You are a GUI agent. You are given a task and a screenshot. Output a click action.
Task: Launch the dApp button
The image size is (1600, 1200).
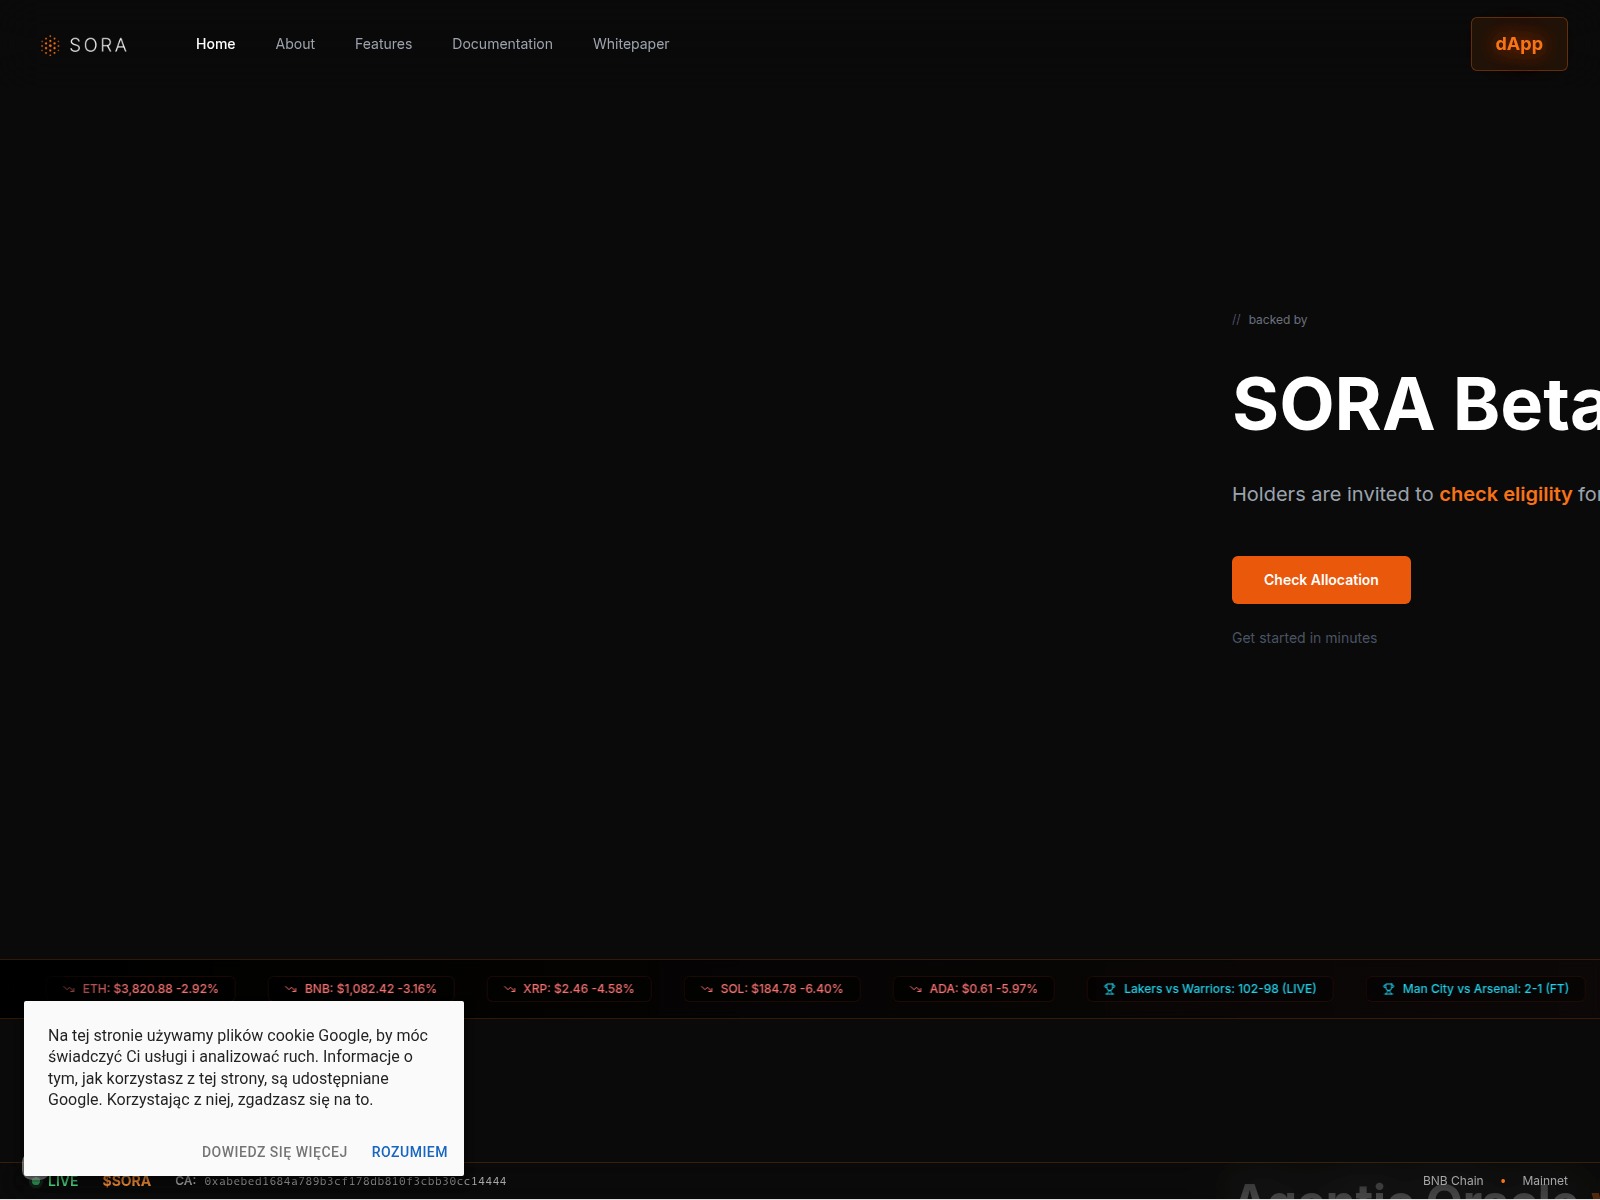pyautogui.click(x=1519, y=44)
